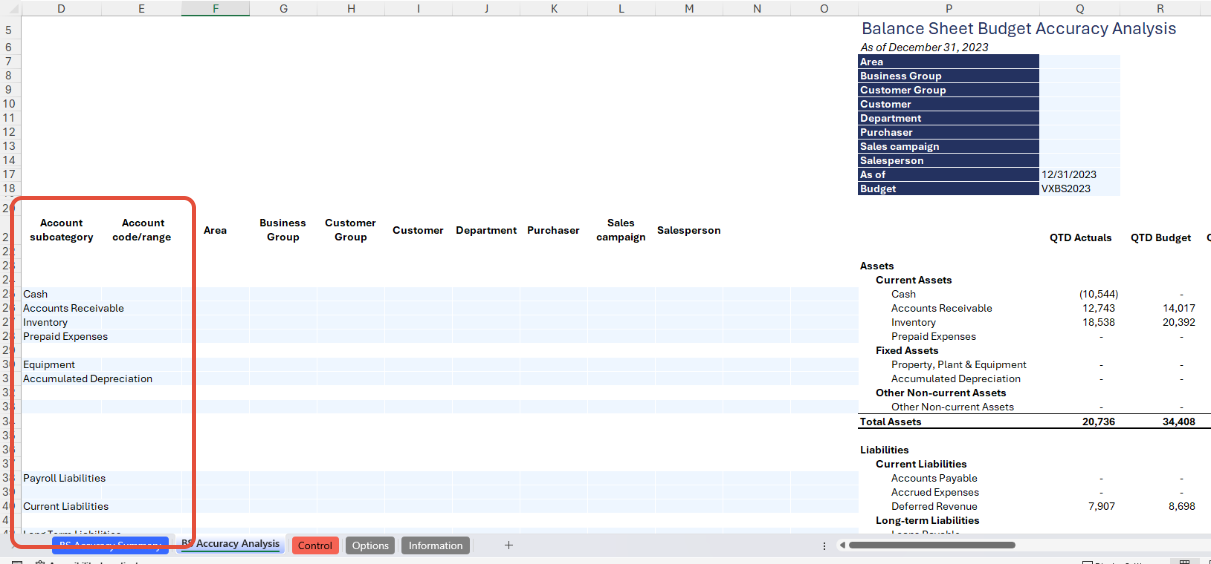Select column K header
The width and height of the screenshot is (1211, 564).
point(553,9)
